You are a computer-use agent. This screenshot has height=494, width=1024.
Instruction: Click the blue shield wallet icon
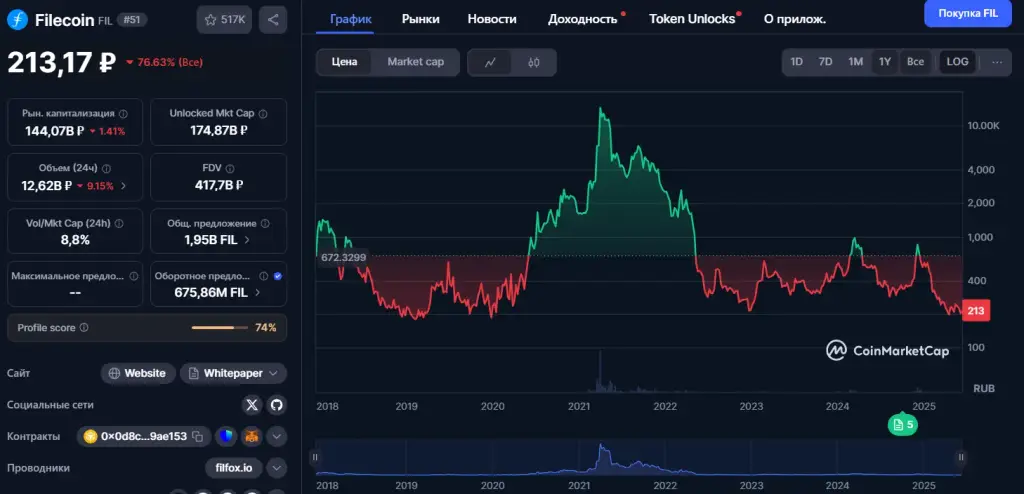(225, 436)
